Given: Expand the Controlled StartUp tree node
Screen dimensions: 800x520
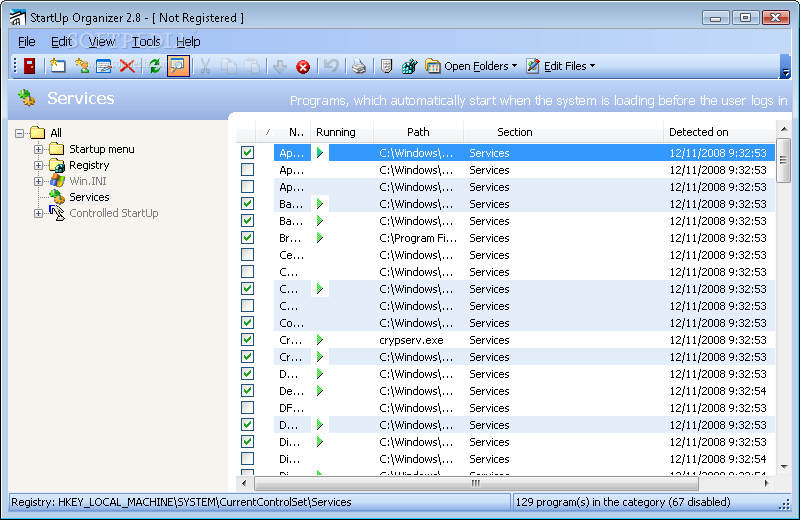Looking at the screenshot, I should tap(38, 213).
